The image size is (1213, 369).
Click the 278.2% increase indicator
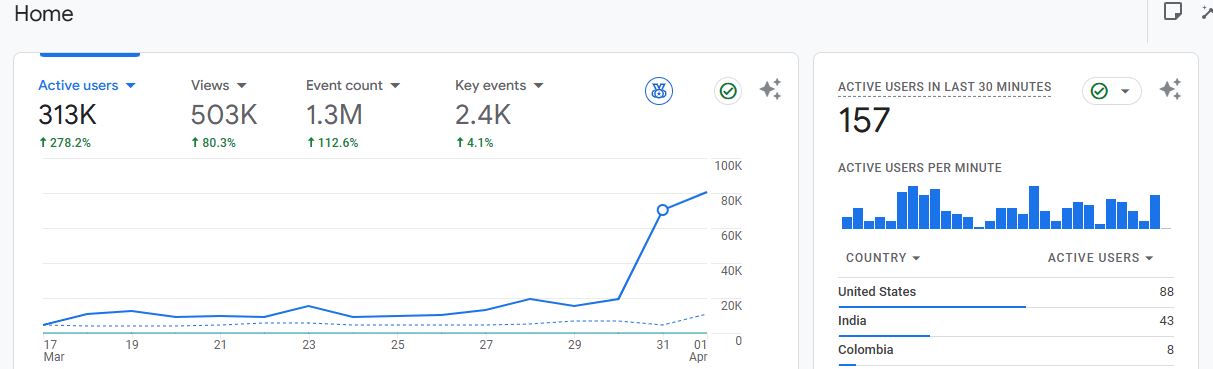tap(65, 143)
